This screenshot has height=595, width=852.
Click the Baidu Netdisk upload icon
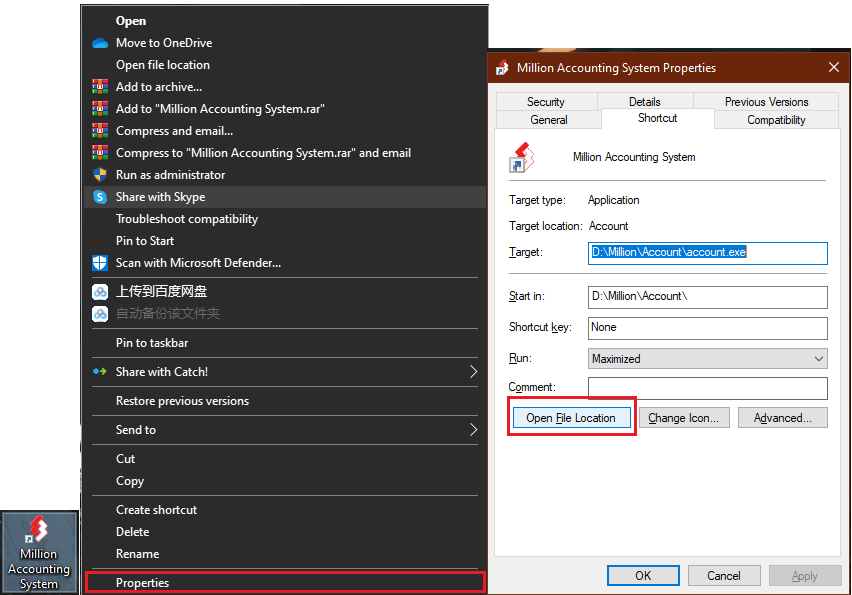tap(100, 292)
